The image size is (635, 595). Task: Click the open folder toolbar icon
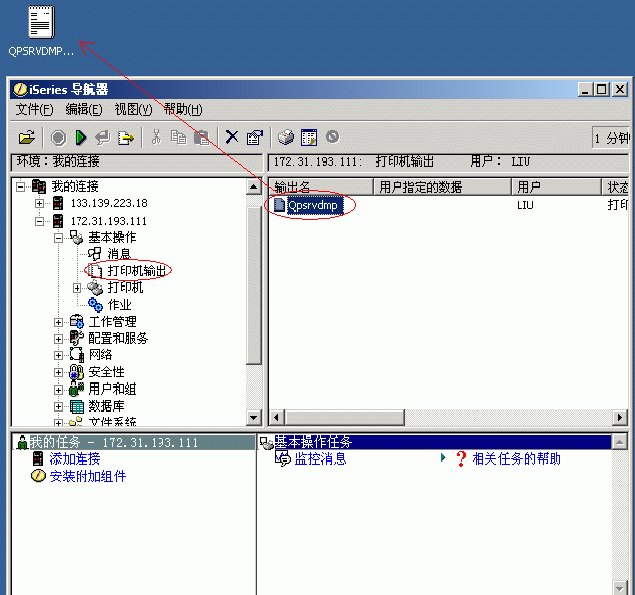(x=27, y=138)
